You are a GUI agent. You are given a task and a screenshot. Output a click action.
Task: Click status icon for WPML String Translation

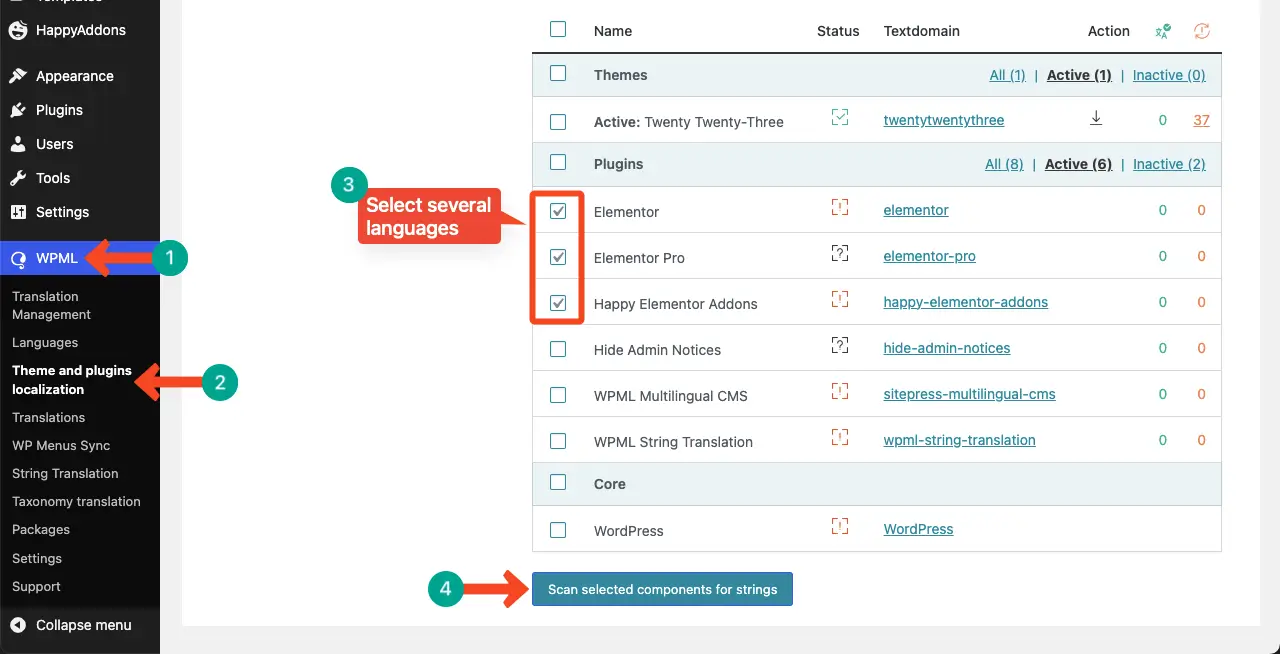pyautogui.click(x=840, y=437)
